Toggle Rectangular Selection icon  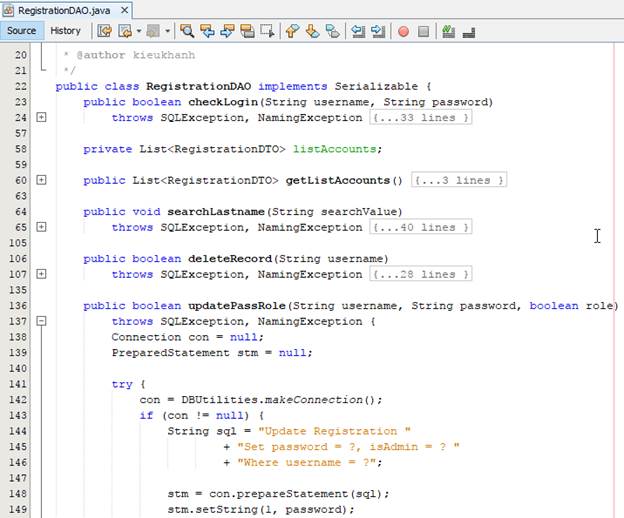[267, 31]
